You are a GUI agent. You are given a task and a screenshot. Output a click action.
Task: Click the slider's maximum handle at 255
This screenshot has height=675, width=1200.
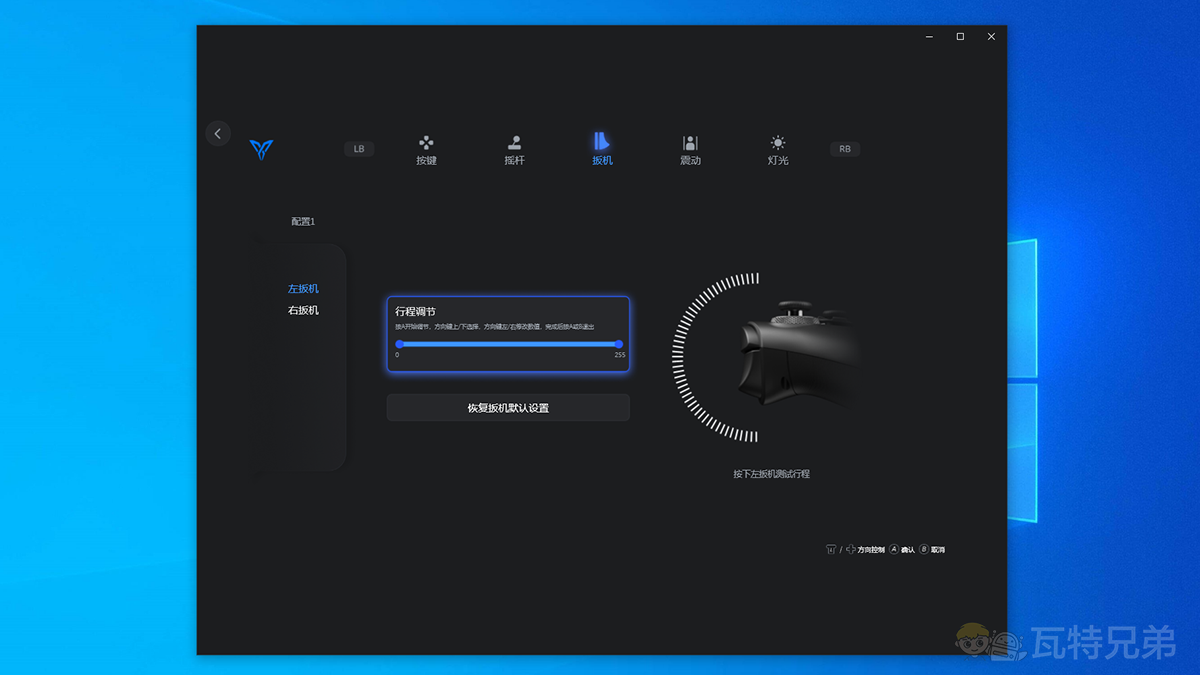pos(619,344)
